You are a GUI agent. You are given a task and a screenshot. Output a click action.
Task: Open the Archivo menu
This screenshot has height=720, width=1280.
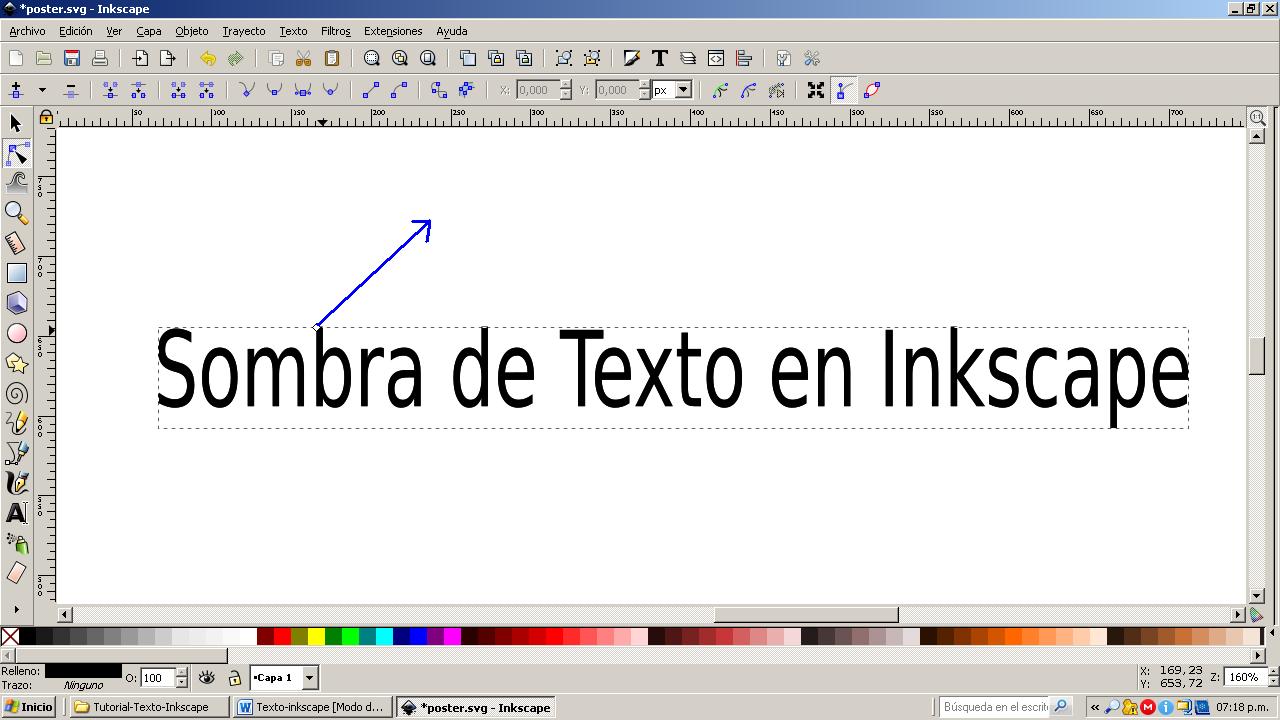[x=27, y=31]
